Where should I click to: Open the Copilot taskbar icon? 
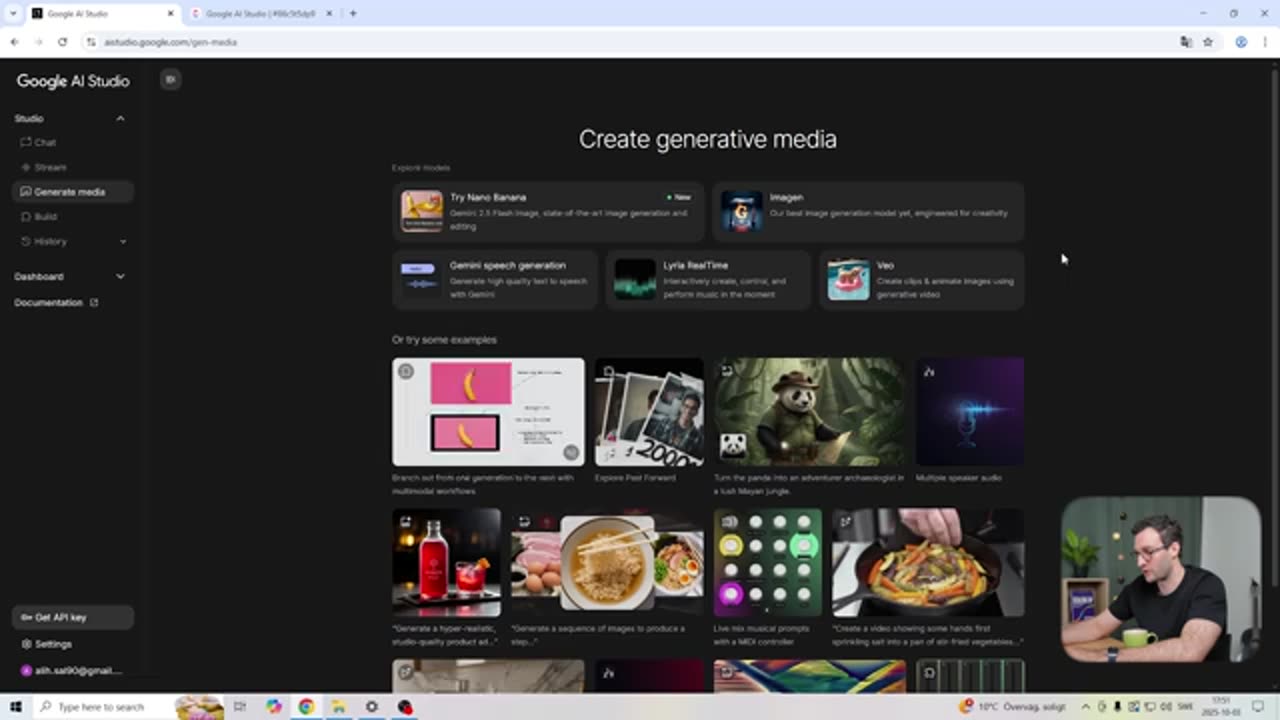274,707
